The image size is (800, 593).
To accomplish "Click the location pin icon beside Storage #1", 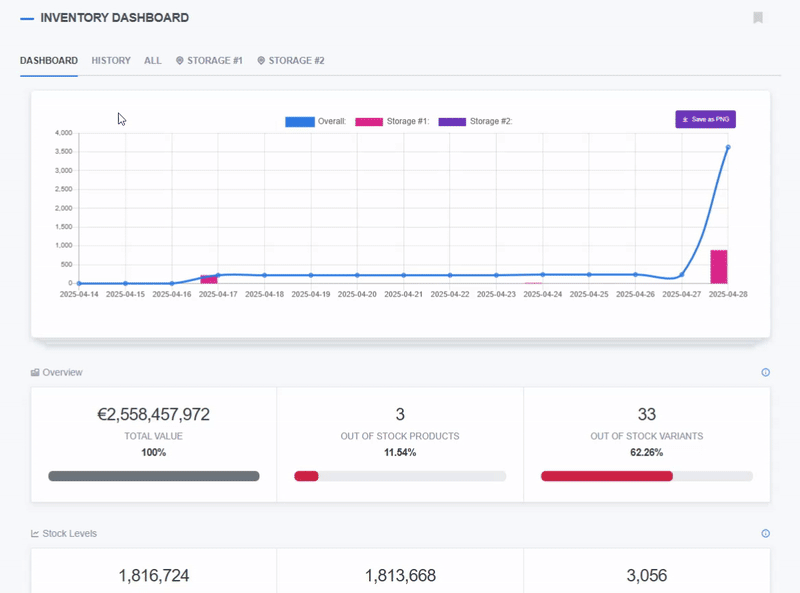I will pyautogui.click(x=180, y=61).
